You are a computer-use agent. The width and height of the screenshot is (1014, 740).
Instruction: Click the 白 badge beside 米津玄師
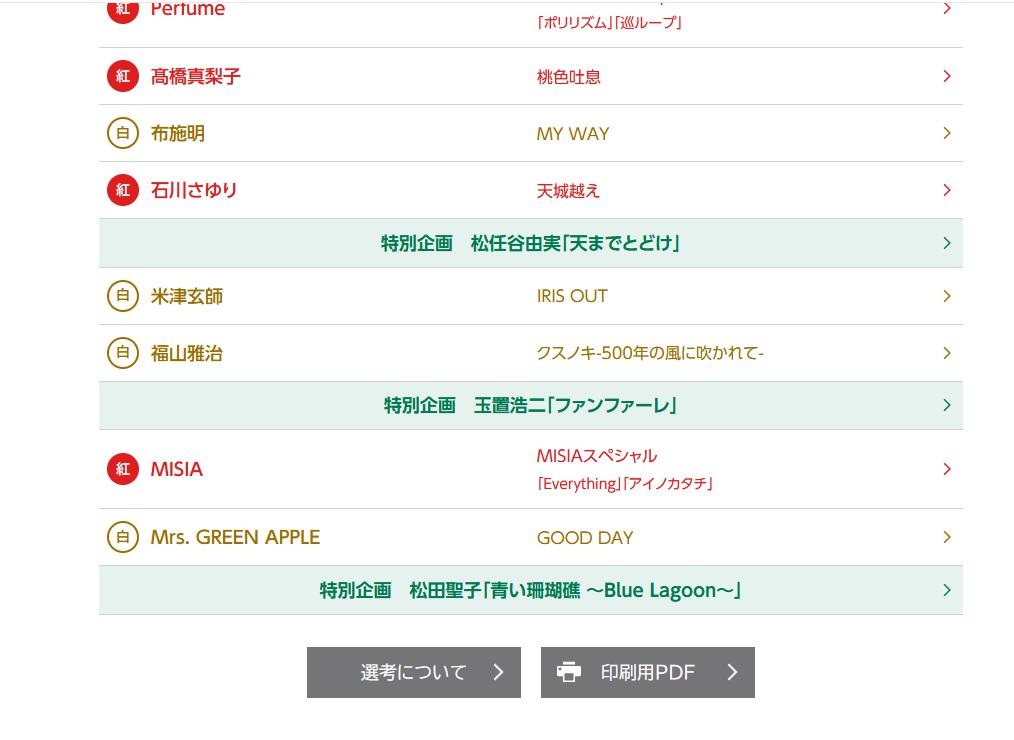[123, 296]
